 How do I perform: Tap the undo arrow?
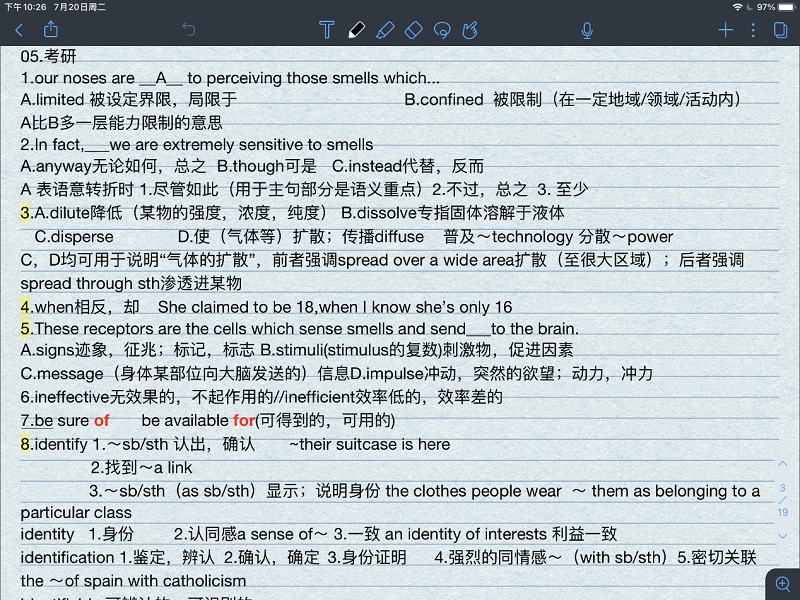pos(189,30)
